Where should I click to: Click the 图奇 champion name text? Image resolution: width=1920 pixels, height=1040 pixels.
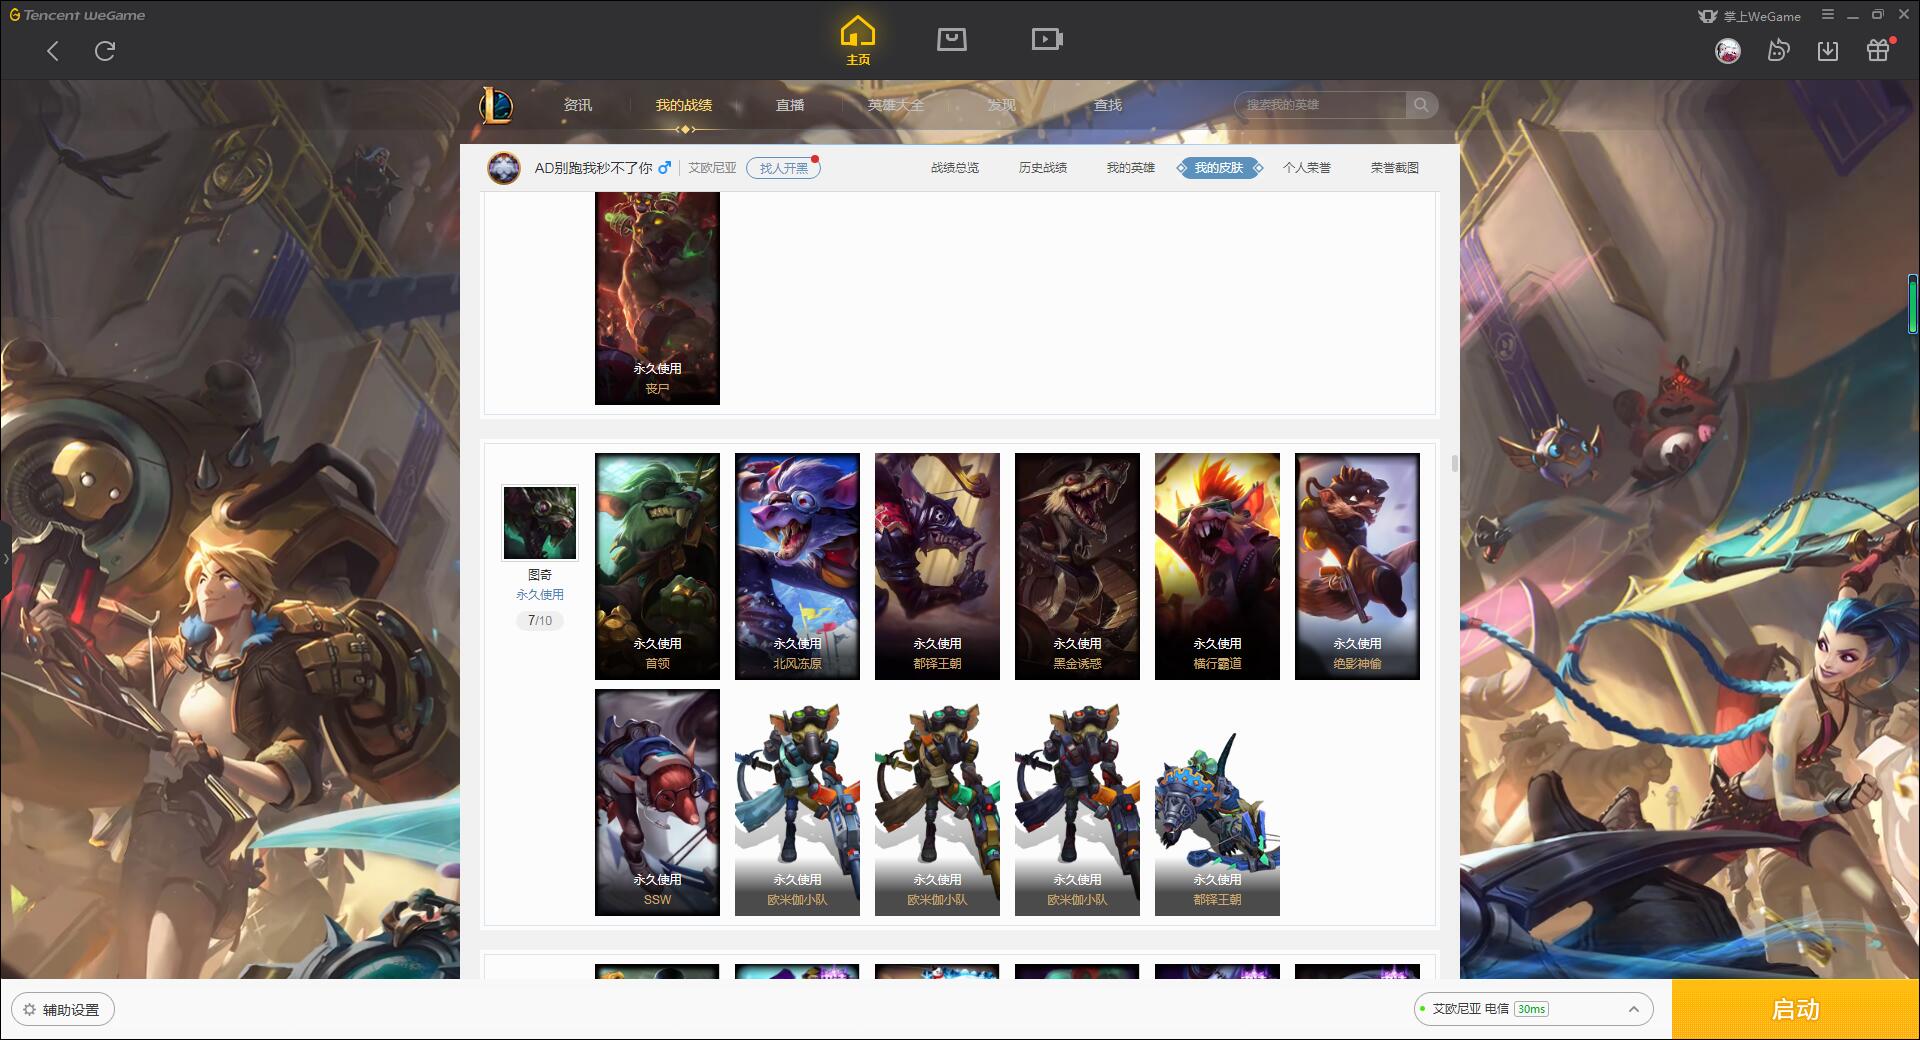pos(540,575)
